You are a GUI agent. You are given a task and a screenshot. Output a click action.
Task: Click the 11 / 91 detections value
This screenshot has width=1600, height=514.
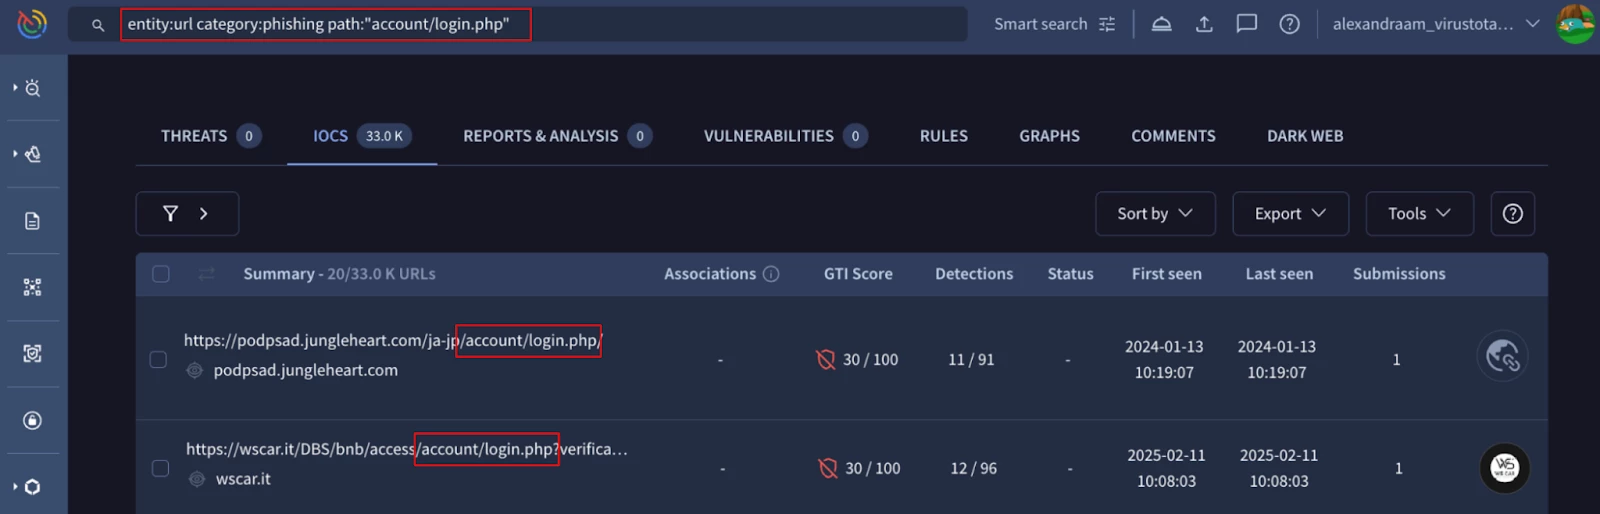[971, 359]
